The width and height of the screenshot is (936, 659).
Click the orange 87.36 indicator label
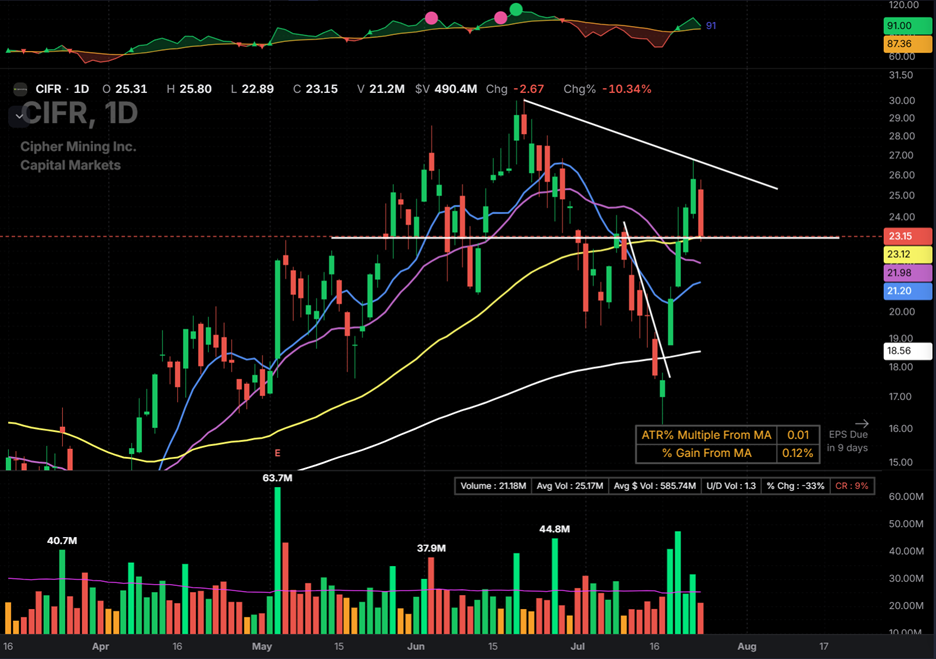click(x=907, y=44)
